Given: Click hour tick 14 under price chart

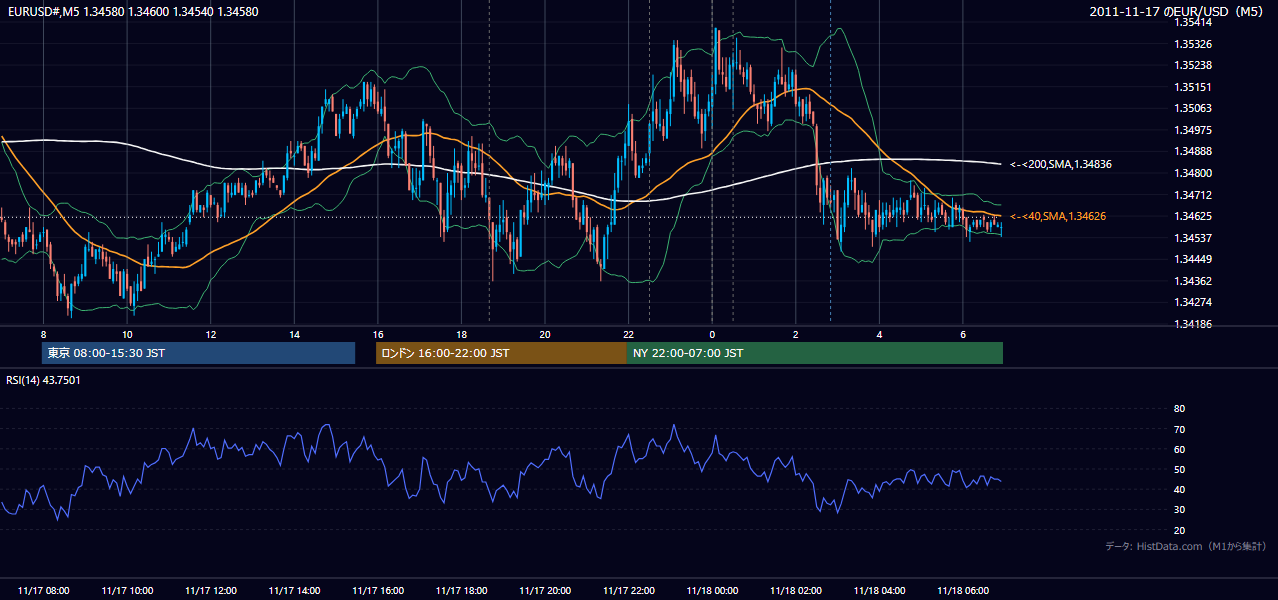Looking at the screenshot, I should pos(294,334).
